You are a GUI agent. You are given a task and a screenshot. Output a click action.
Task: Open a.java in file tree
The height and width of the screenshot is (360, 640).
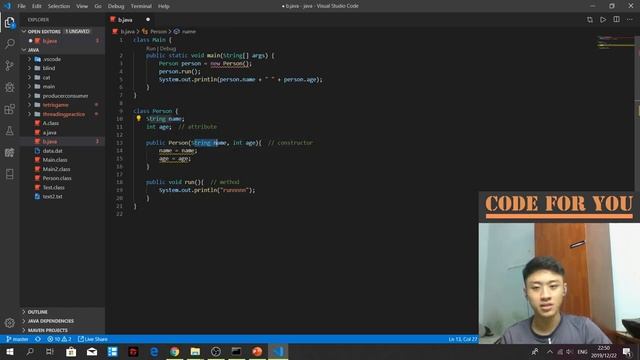[62, 132]
